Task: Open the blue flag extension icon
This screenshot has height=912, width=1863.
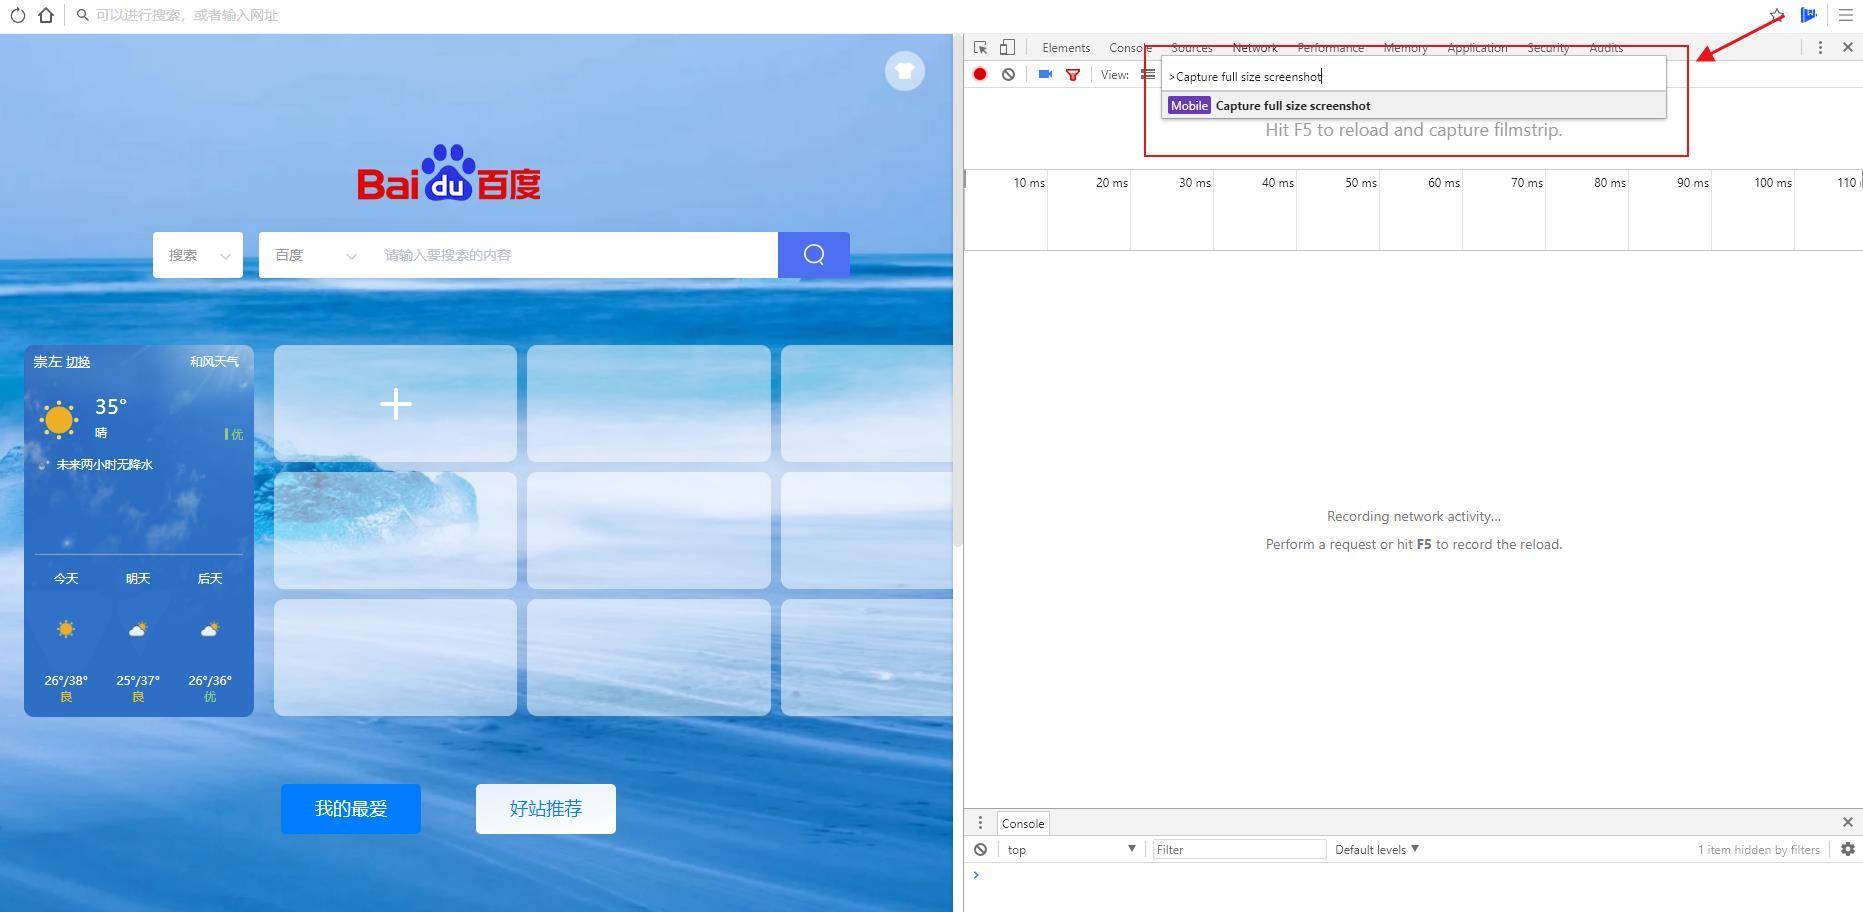Action: pyautogui.click(x=1808, y=15)
